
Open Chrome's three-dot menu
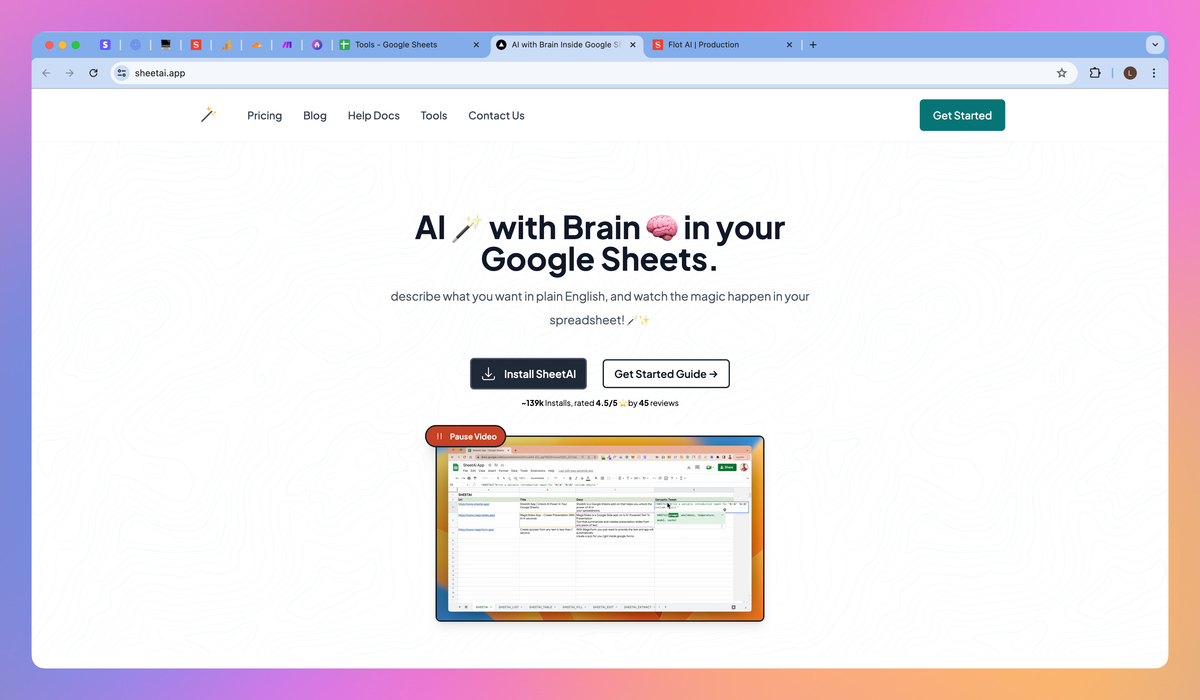coord(1154,73)
